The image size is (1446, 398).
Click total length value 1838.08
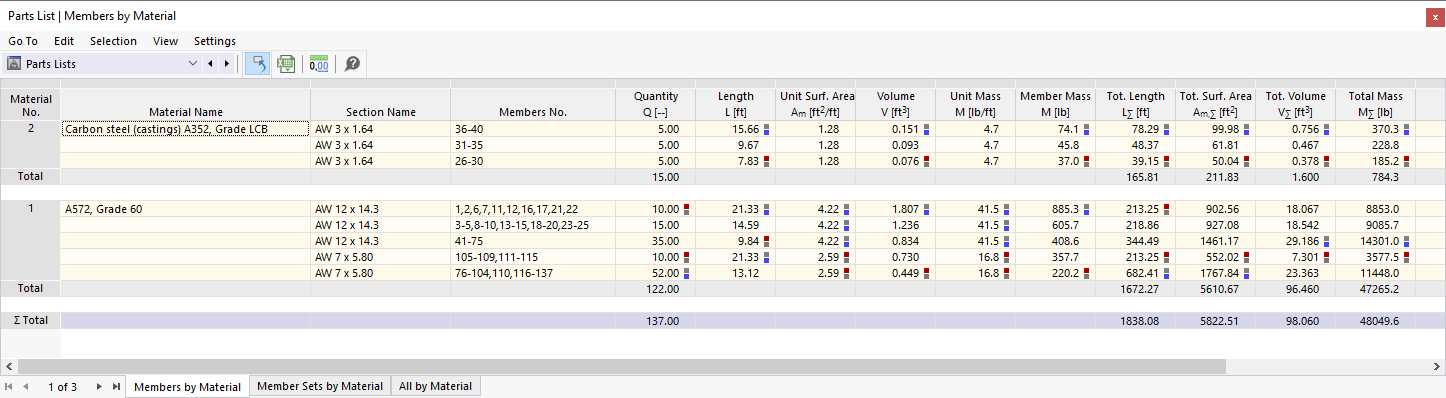click(1136, 321)
